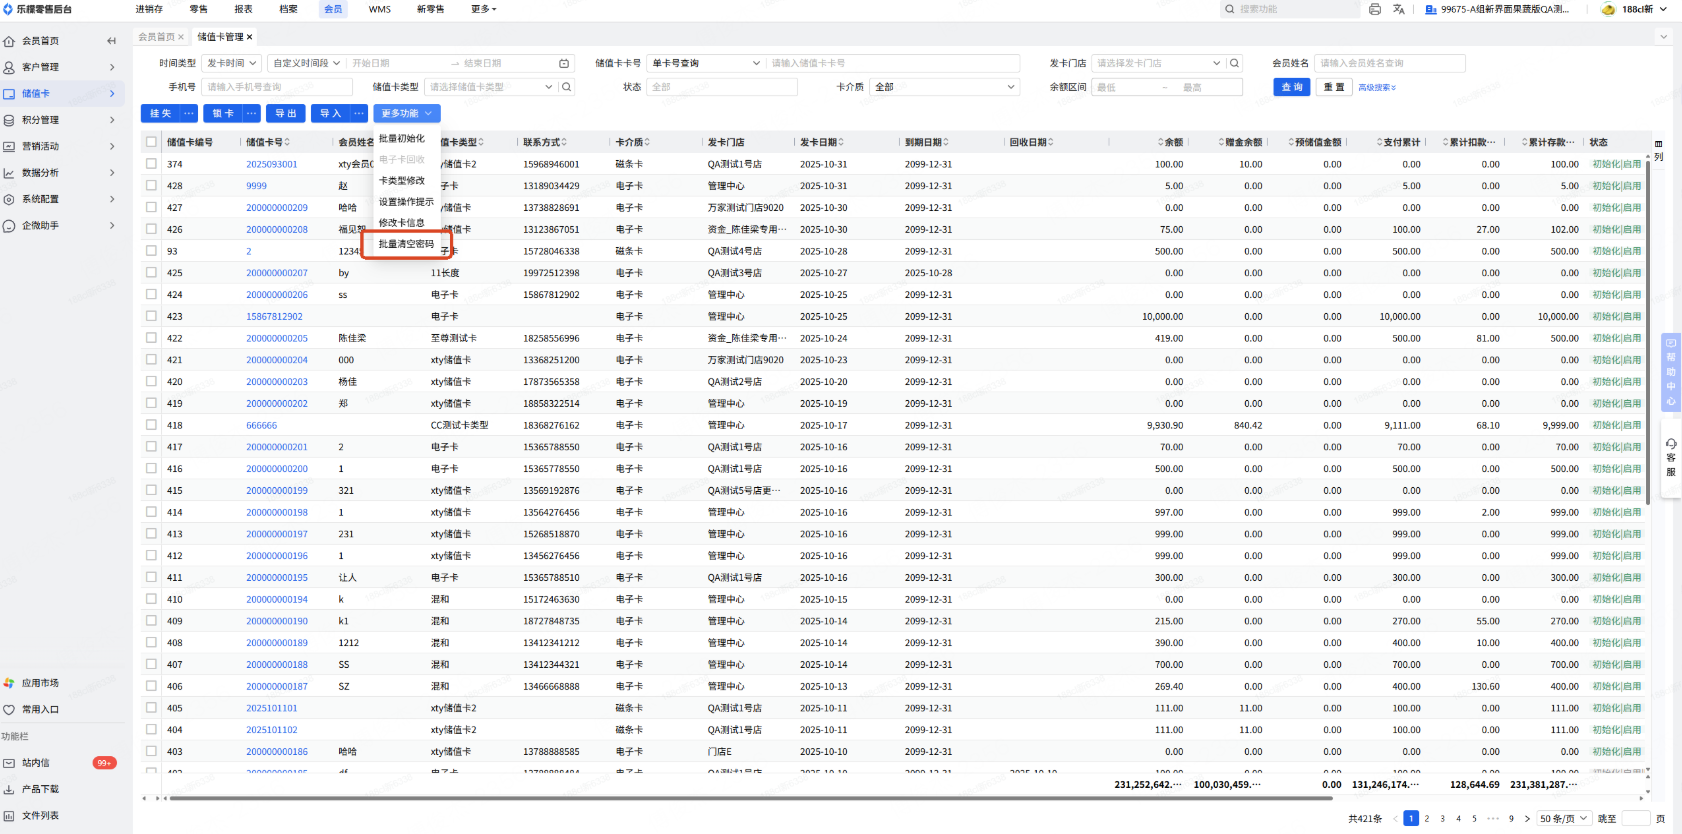Open the 卡介质 全部 dropdown
This screenshot has height=834, width=1682.
pos(944,87)
